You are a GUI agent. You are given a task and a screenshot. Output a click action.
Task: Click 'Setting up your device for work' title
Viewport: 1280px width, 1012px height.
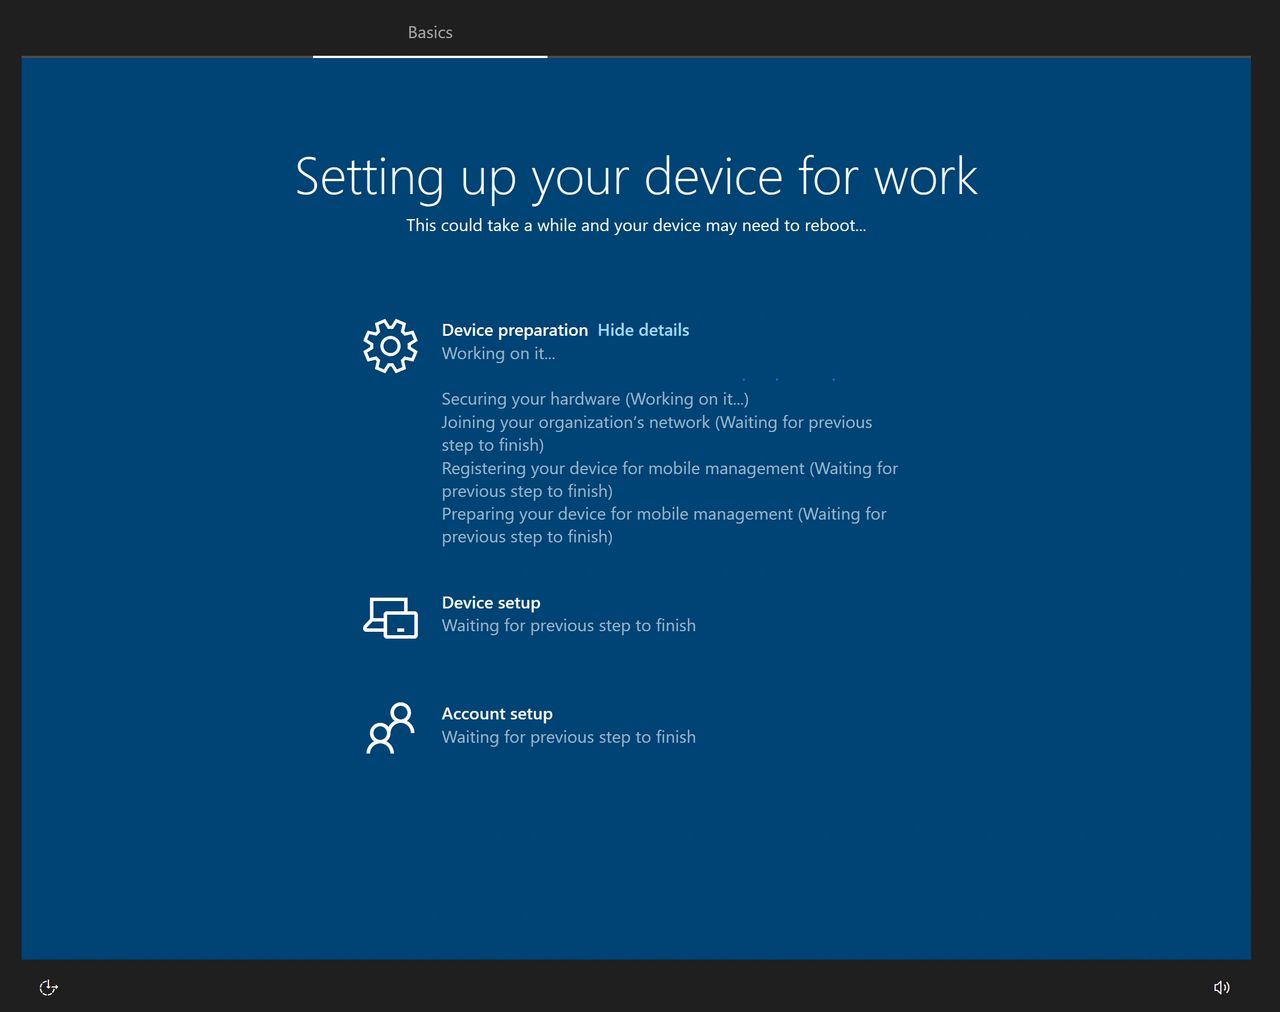[x=636, y=177]
